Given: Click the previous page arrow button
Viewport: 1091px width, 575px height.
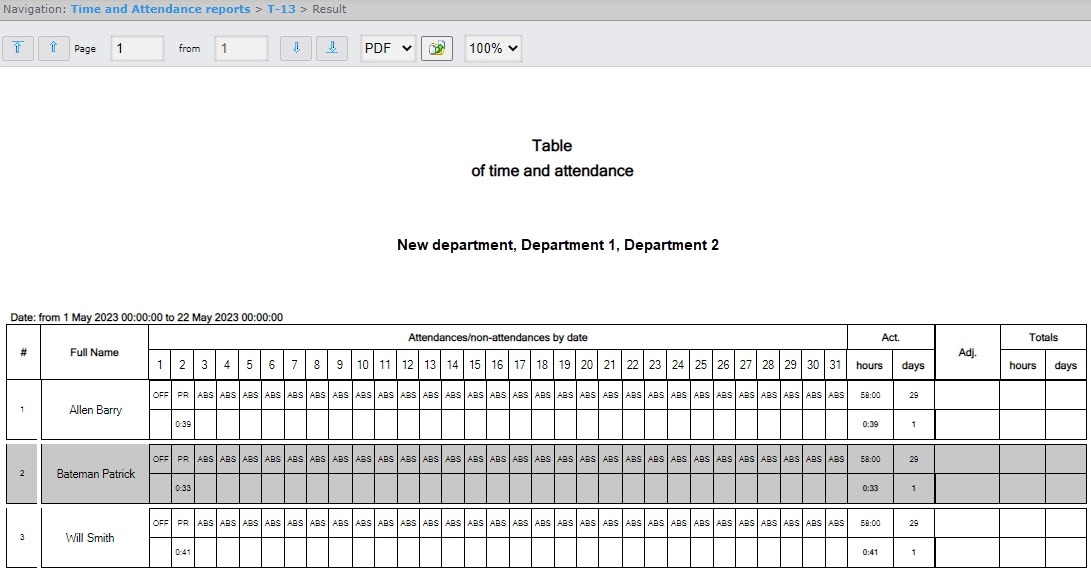Looking at the screenshot, I should click(54, 48).
